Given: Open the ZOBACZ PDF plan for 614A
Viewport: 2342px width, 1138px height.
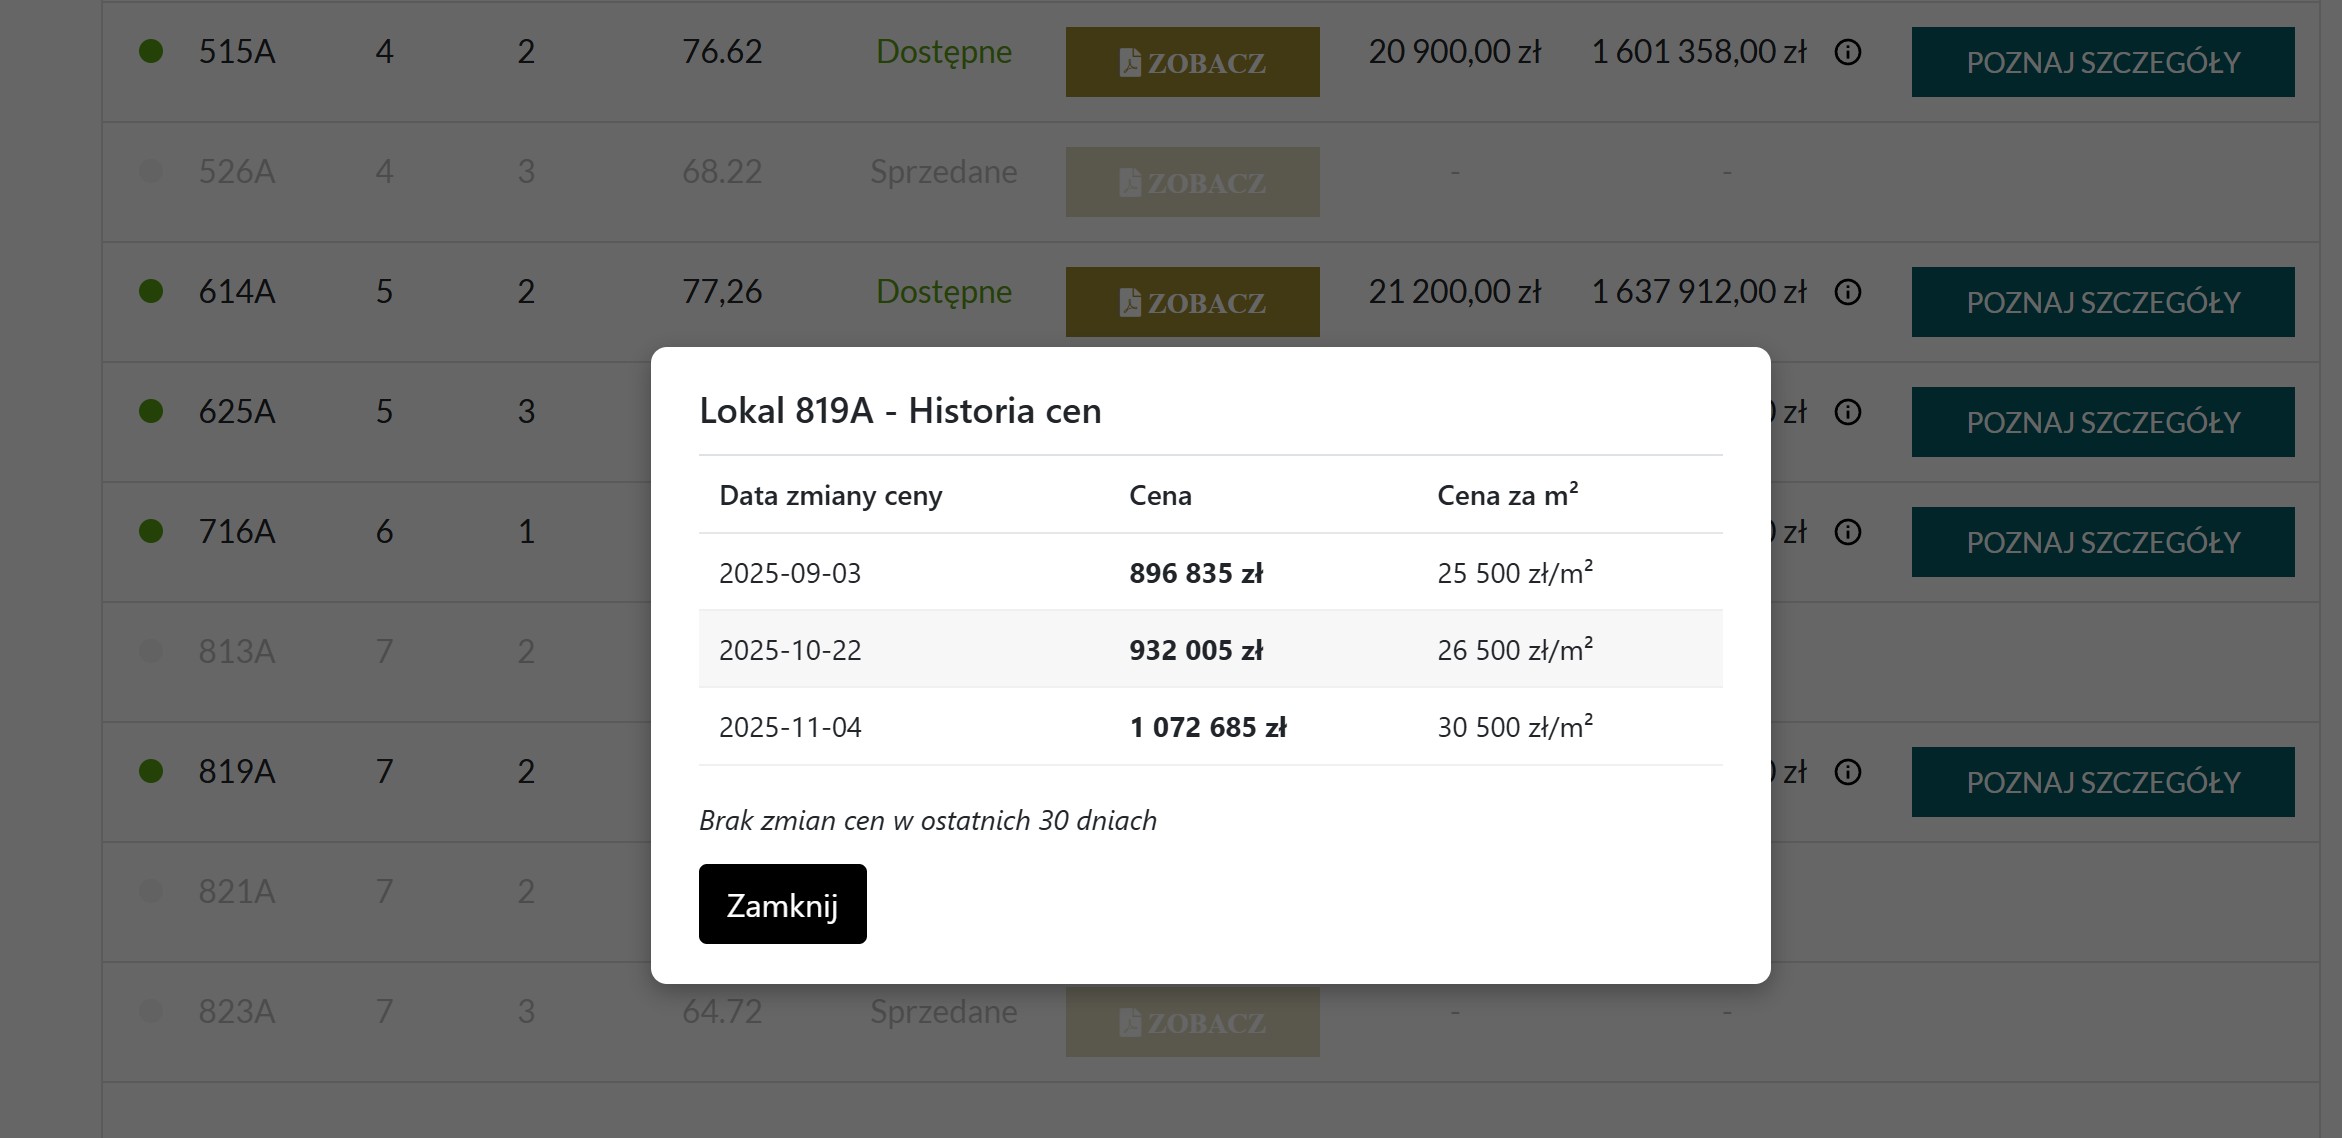Looking at the screenshot, I should click(x=1192, y=302).
